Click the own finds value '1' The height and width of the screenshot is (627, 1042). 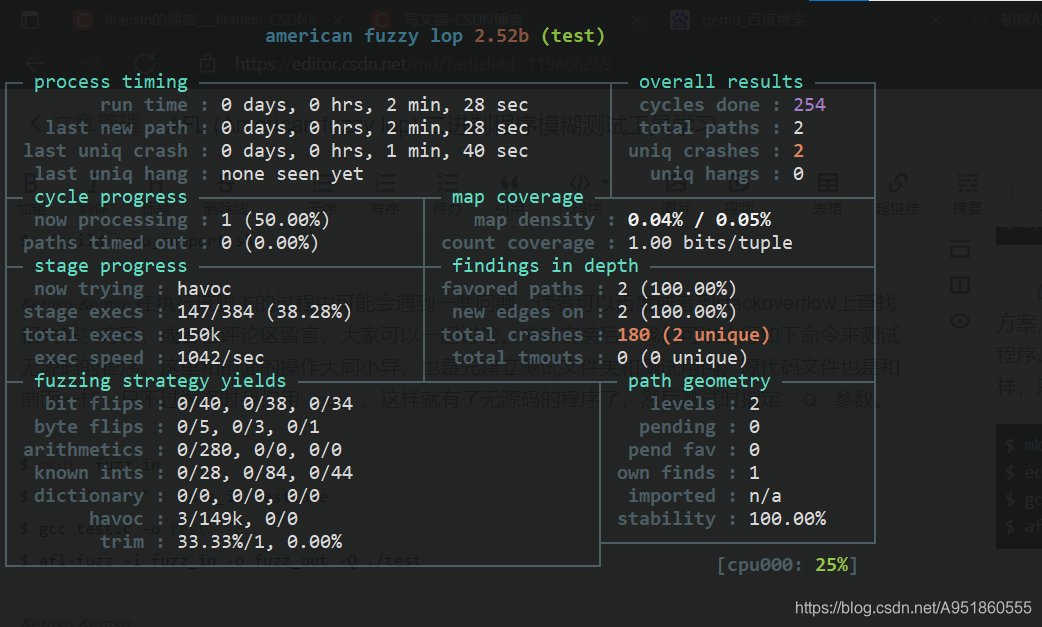point(754,473)
